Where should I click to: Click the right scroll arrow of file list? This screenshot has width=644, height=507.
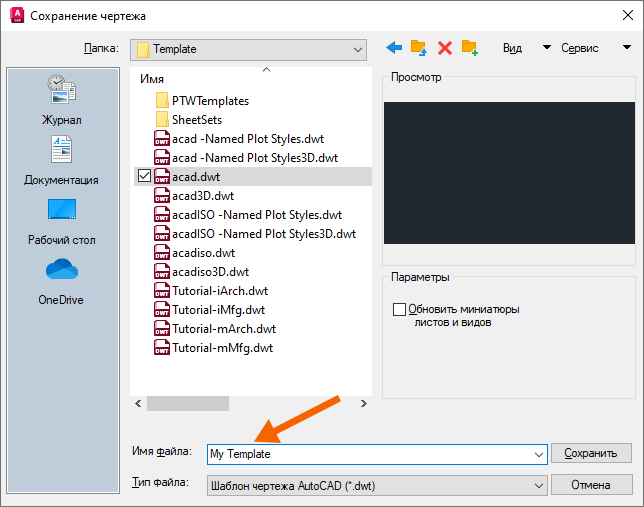(x=363, y=403)
